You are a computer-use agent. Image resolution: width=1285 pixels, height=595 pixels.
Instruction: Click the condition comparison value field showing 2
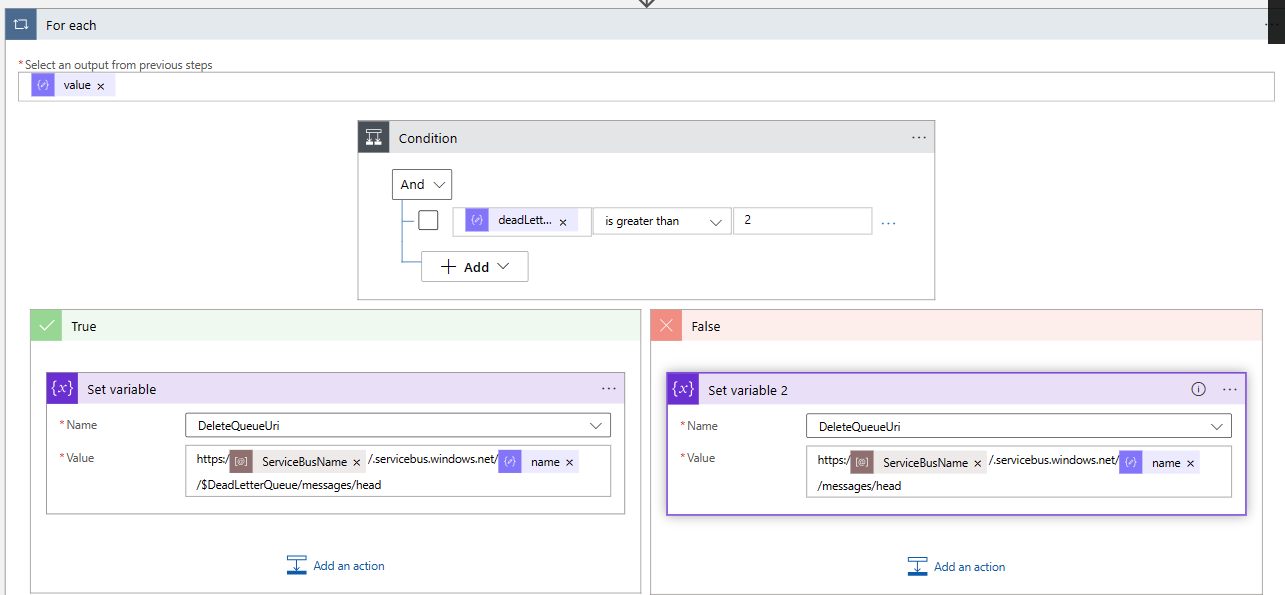point(802,220)
